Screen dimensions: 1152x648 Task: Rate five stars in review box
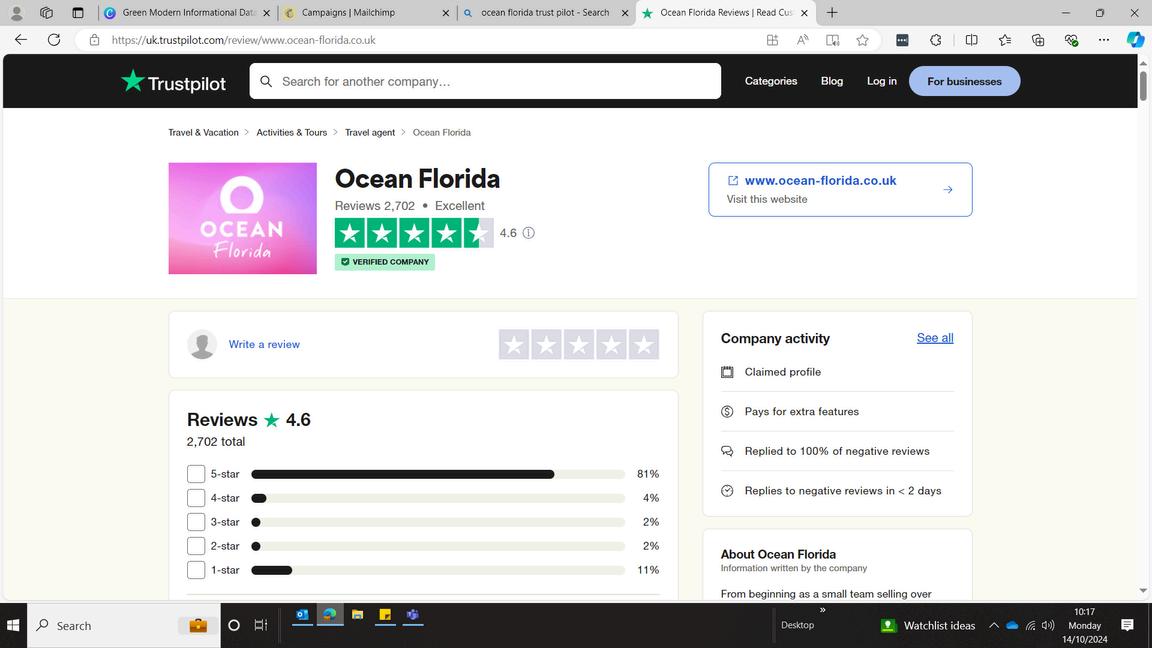(644, 345)
